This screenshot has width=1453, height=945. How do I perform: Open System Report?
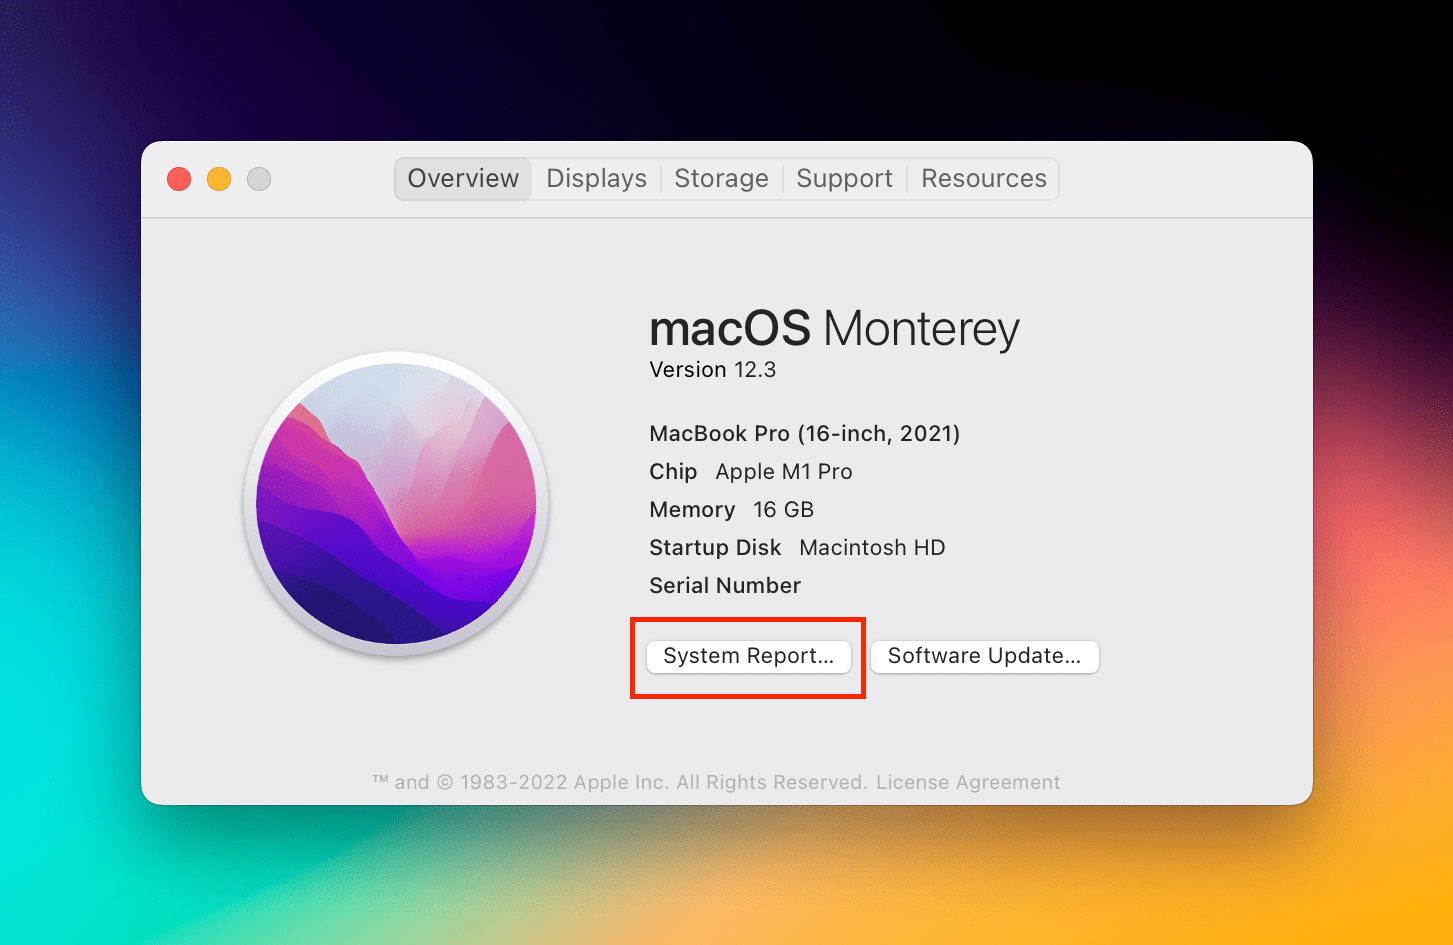click(x=748, y=657)
